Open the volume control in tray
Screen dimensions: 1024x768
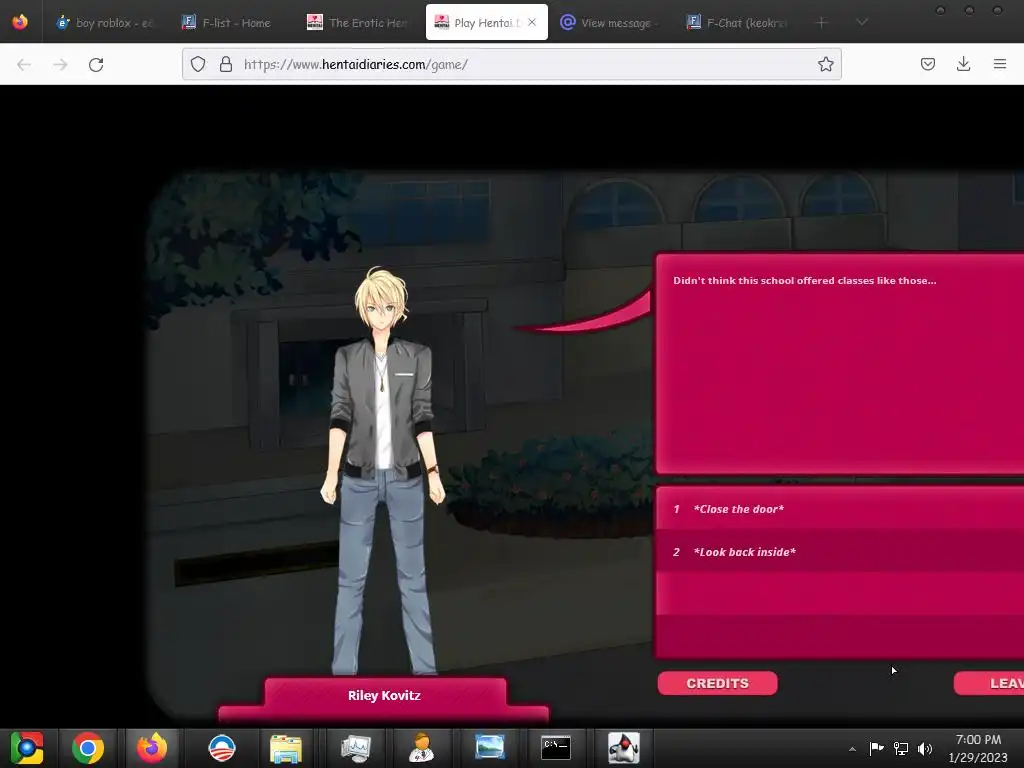[925, 748]
